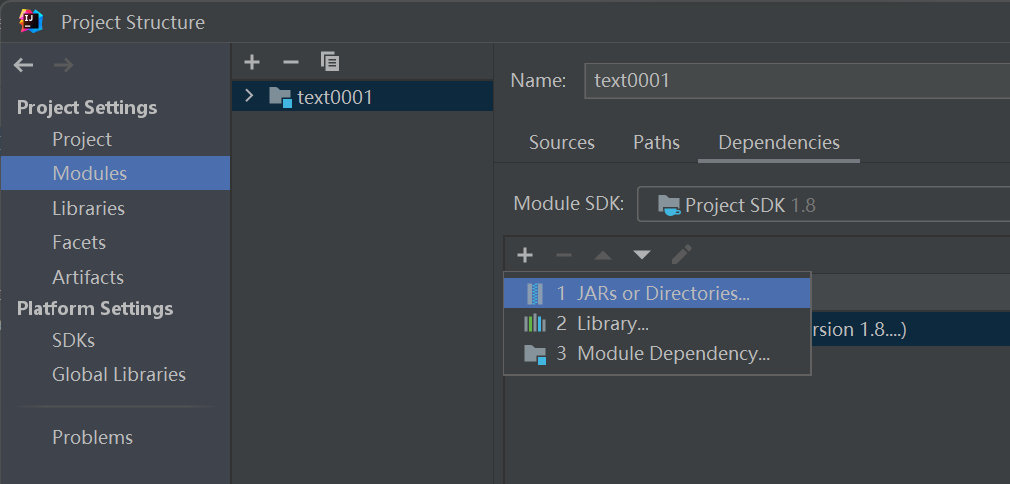Copy the selected module icon
1010x484 pixels.
pos(330,62)
